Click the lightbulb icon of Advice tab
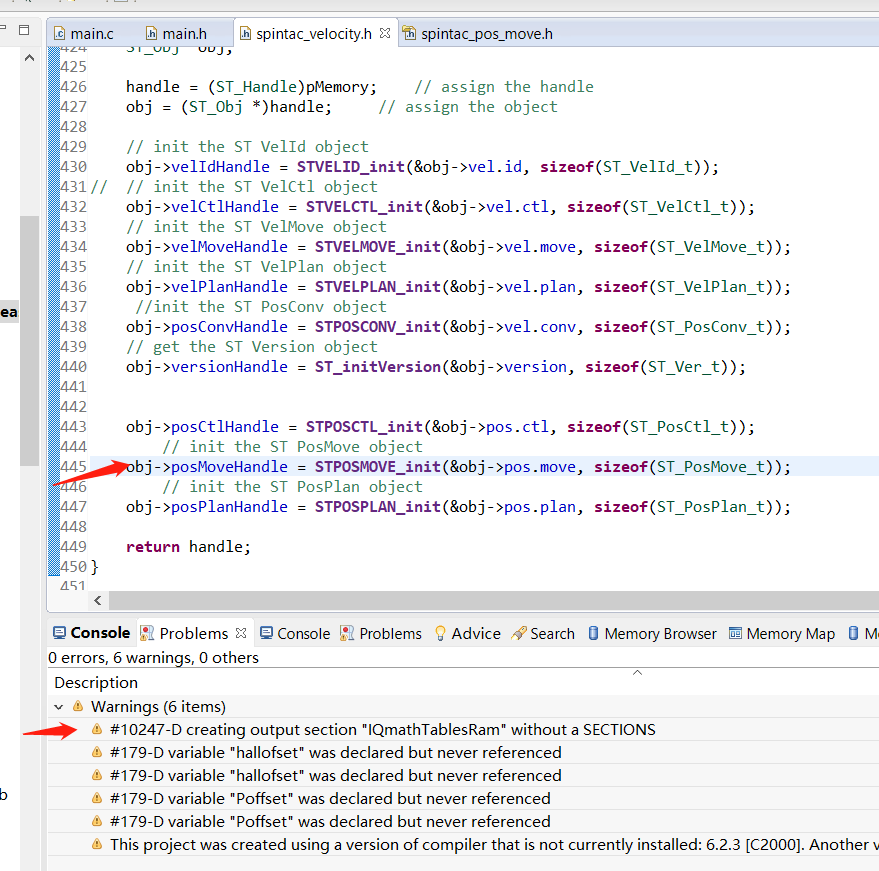The height and width of the screenshot is (871, 879). tap(440, 633)
